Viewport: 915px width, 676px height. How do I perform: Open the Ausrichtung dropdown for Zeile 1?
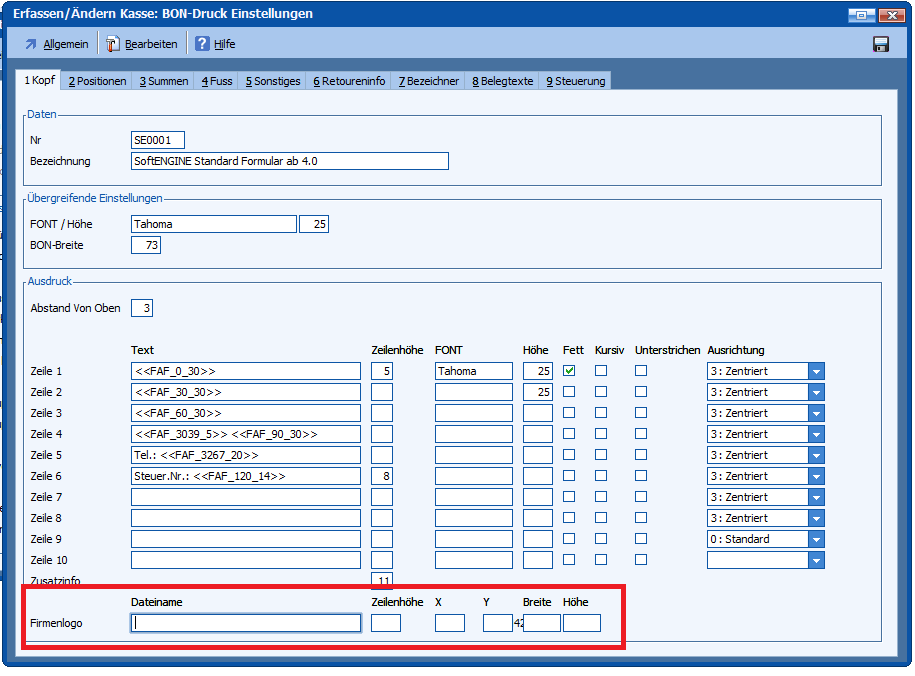click(816, 371)
